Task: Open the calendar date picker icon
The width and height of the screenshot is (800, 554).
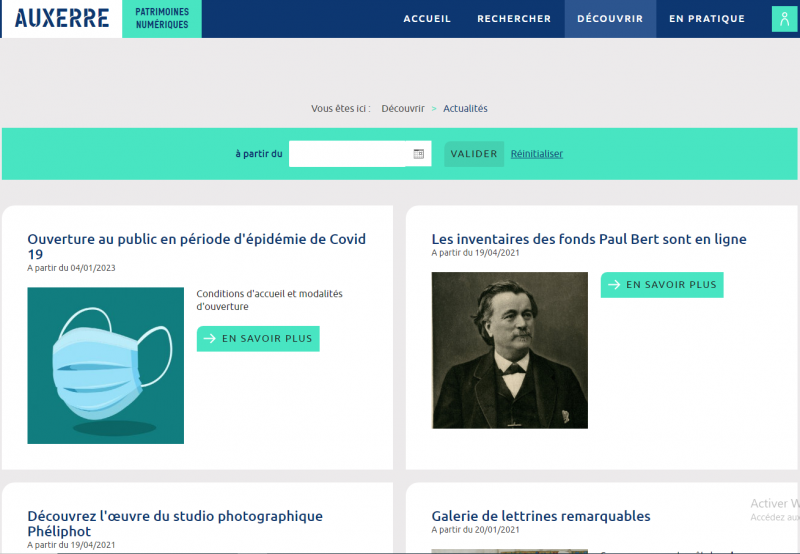Action: pyautogui.click(x=419, y=154)
